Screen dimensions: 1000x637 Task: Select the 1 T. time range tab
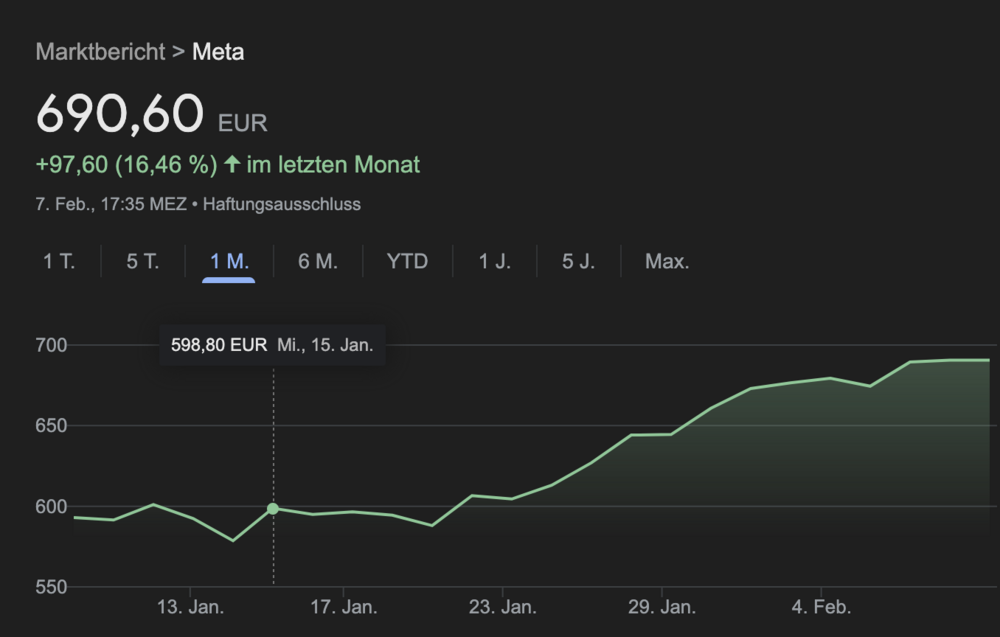tap(59, 262)
